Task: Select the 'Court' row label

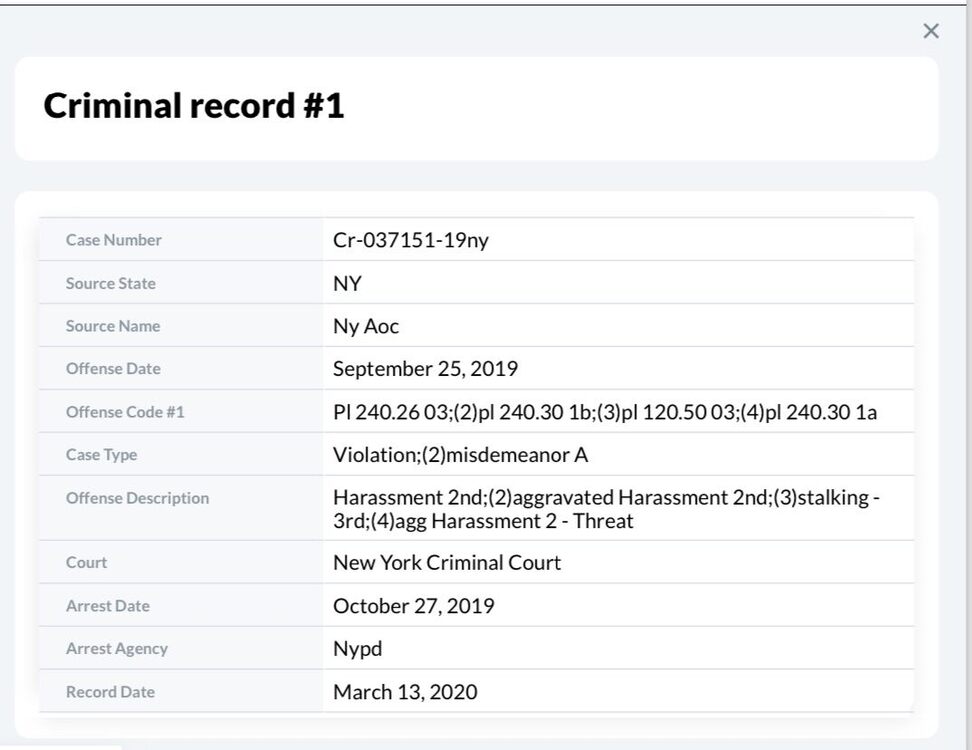Action: pyautogui.click(x=86, y=563)
